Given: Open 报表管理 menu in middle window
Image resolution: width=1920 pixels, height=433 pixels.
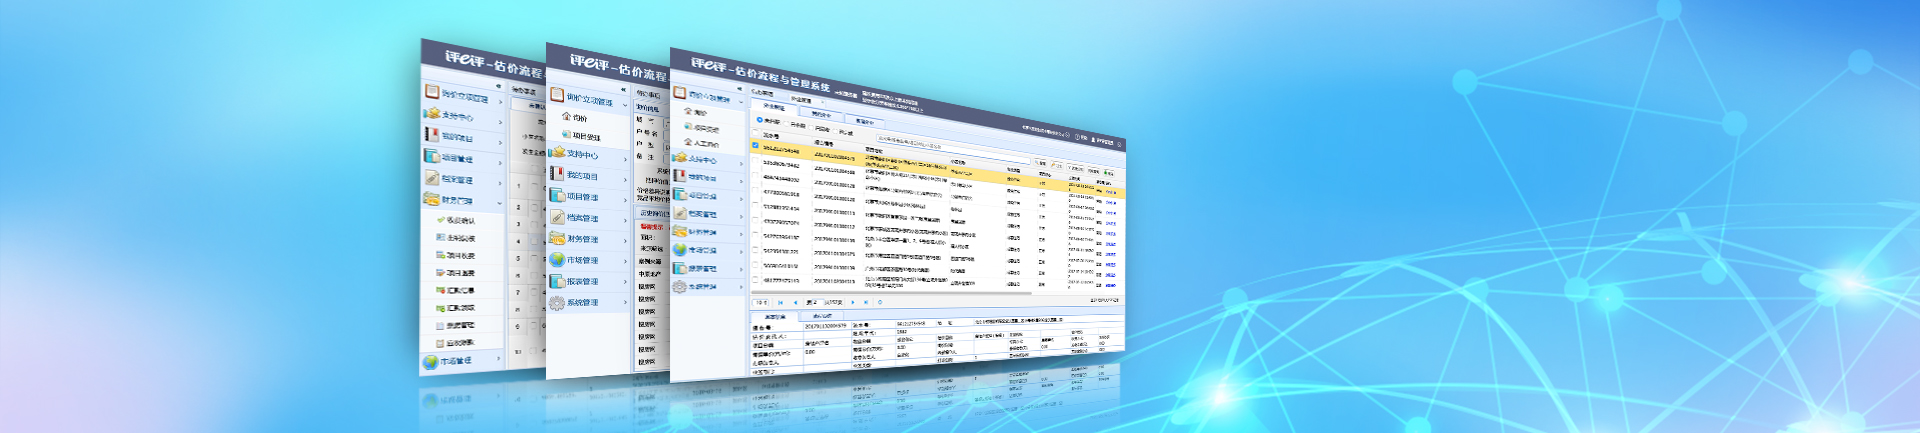Looking at the screenshot, I should (x=582, y=281).
